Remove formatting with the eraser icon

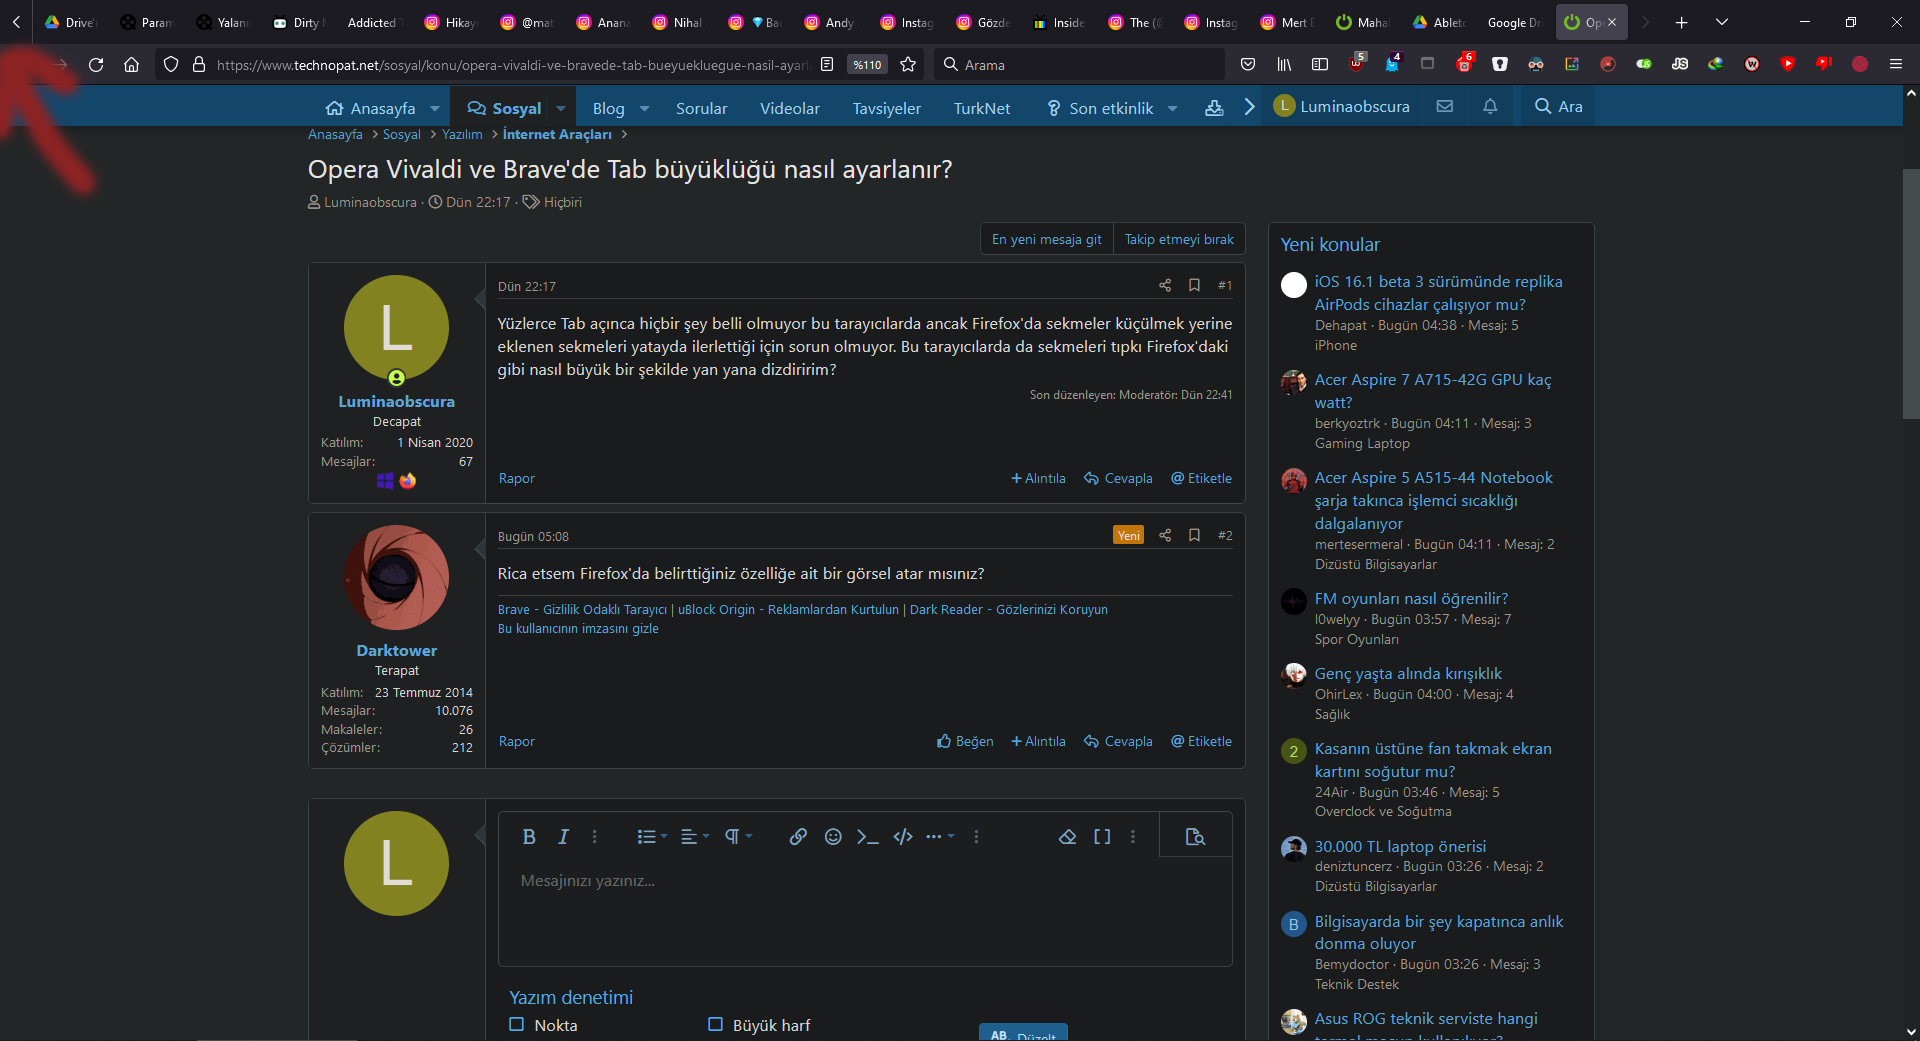1068,837
